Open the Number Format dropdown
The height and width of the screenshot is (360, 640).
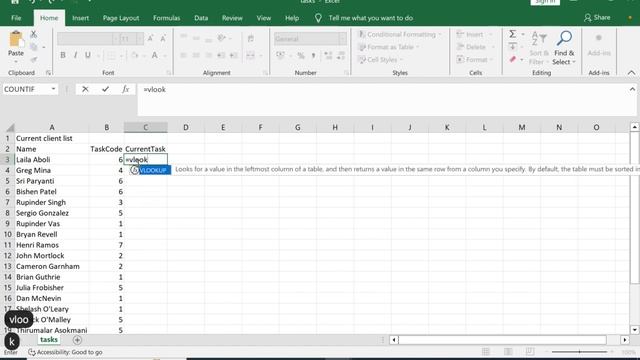[x=342, y=39]
